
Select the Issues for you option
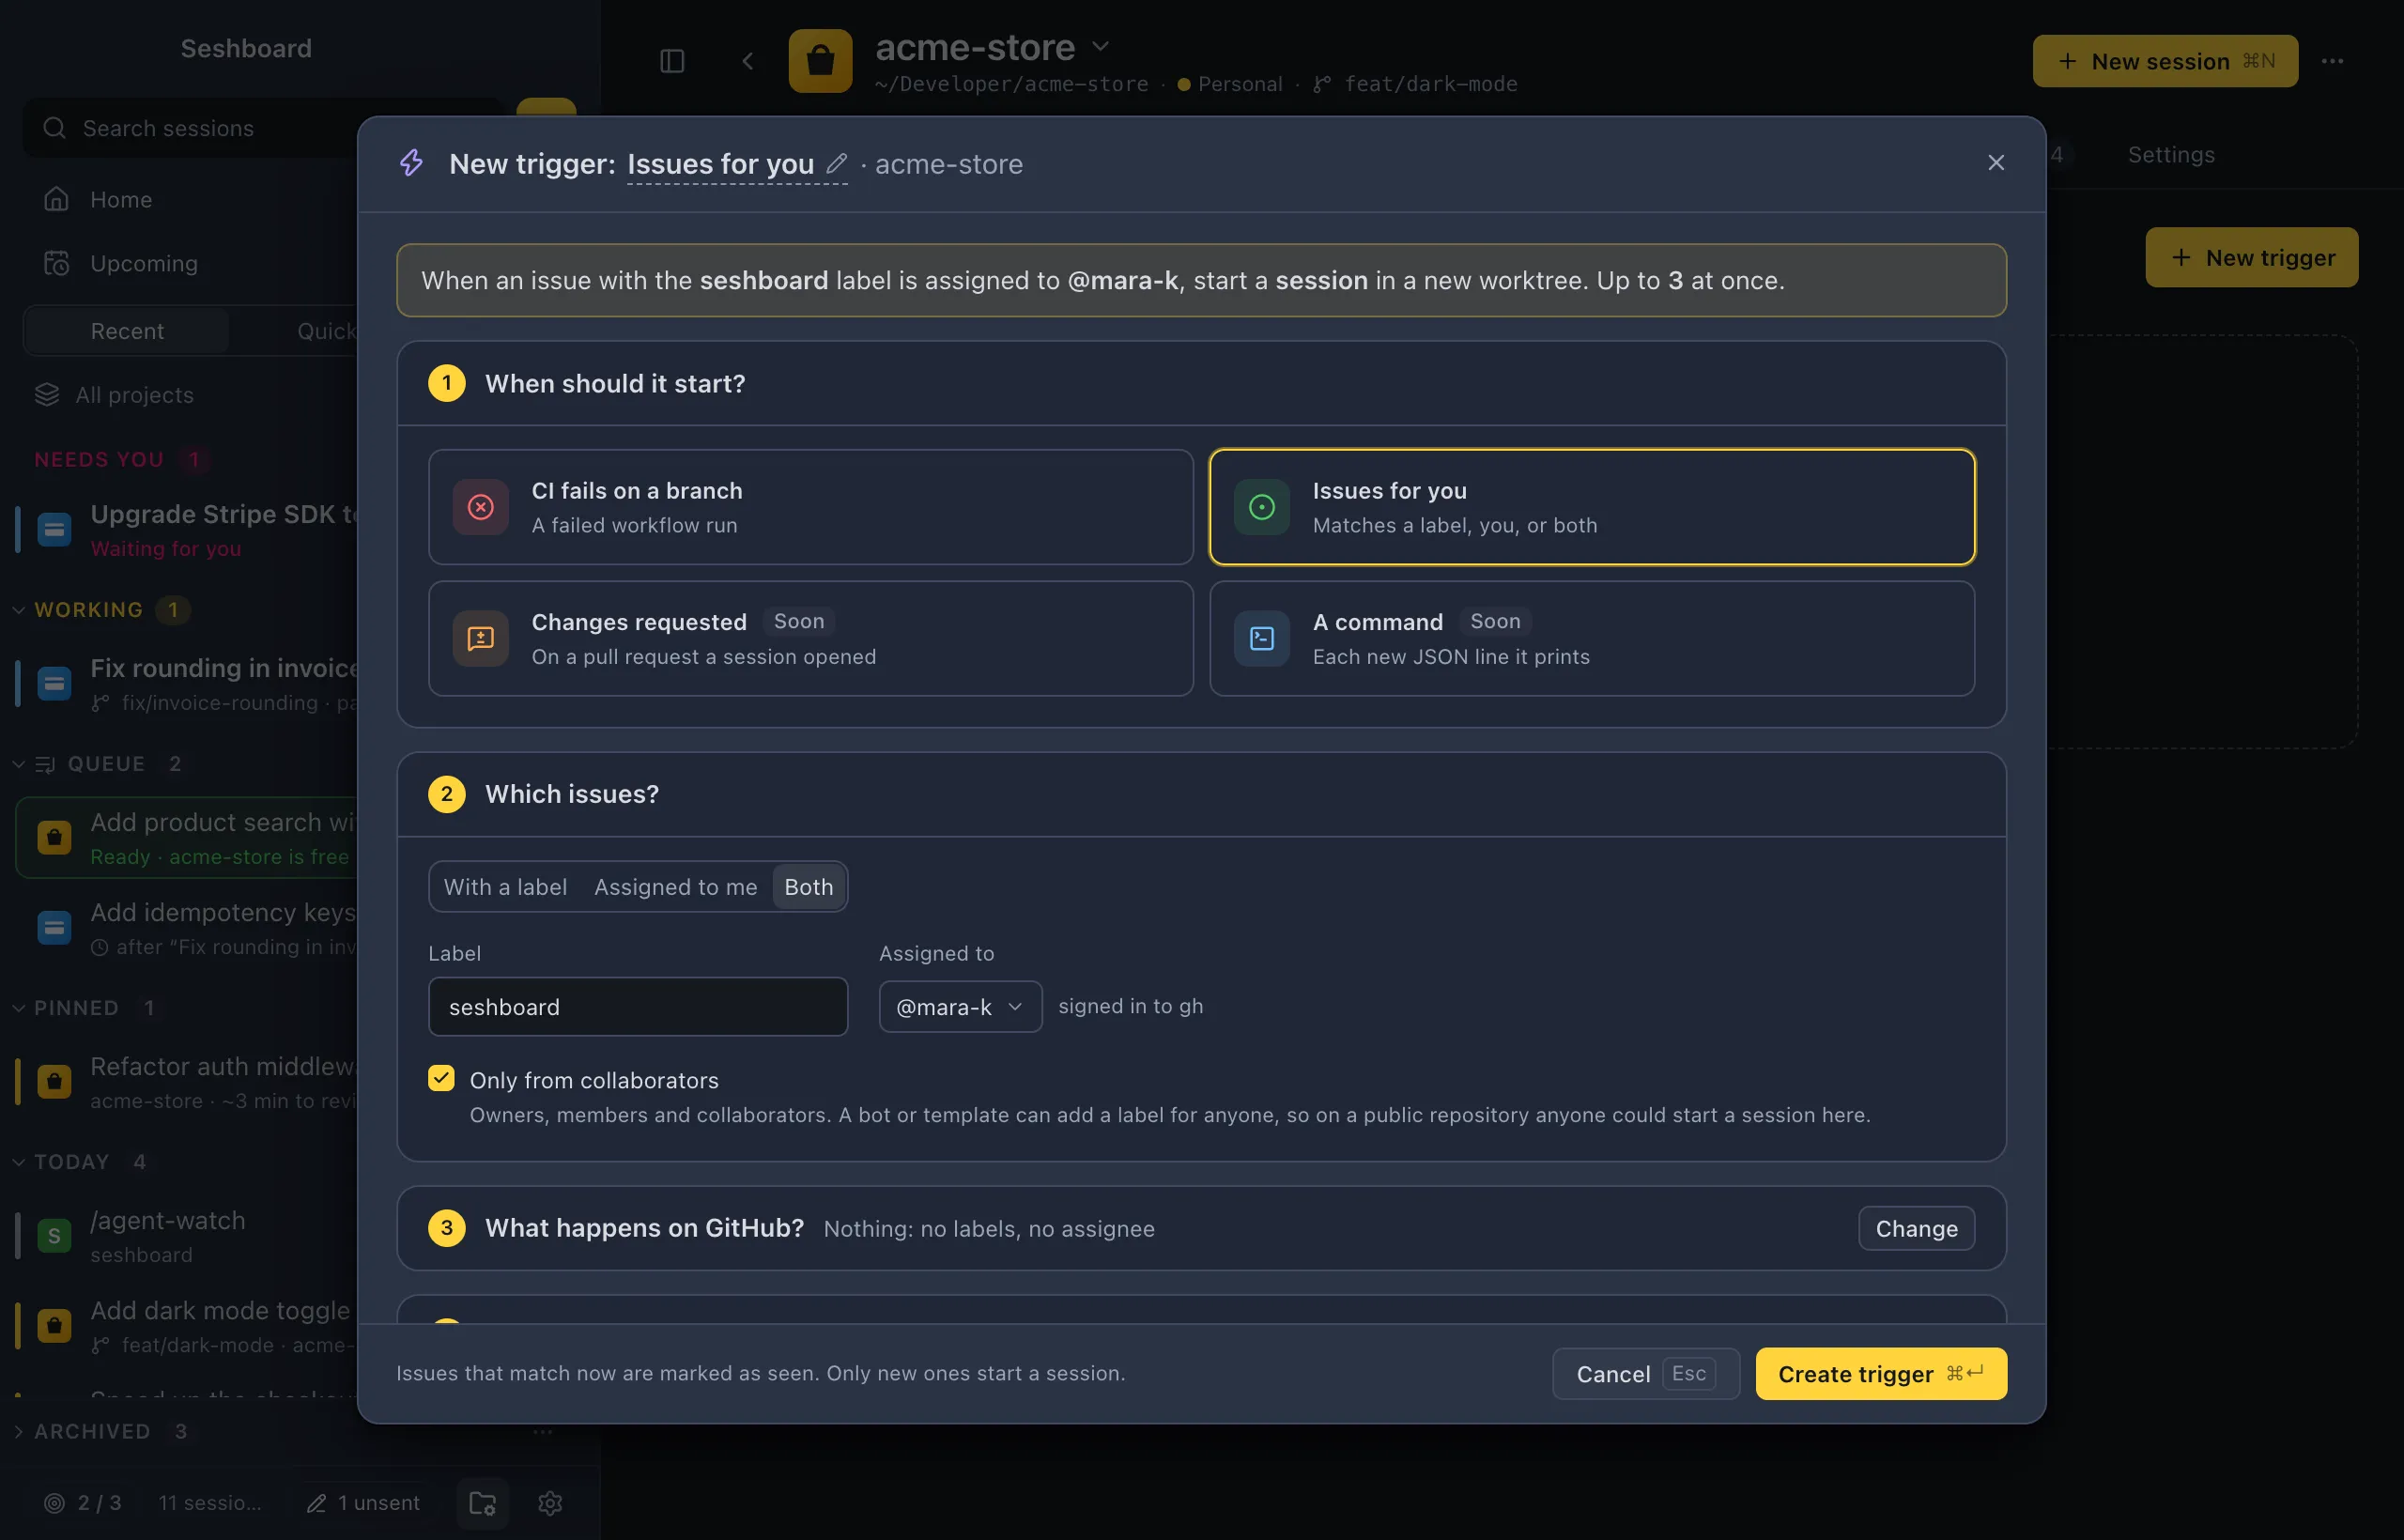pos(1592,507)
